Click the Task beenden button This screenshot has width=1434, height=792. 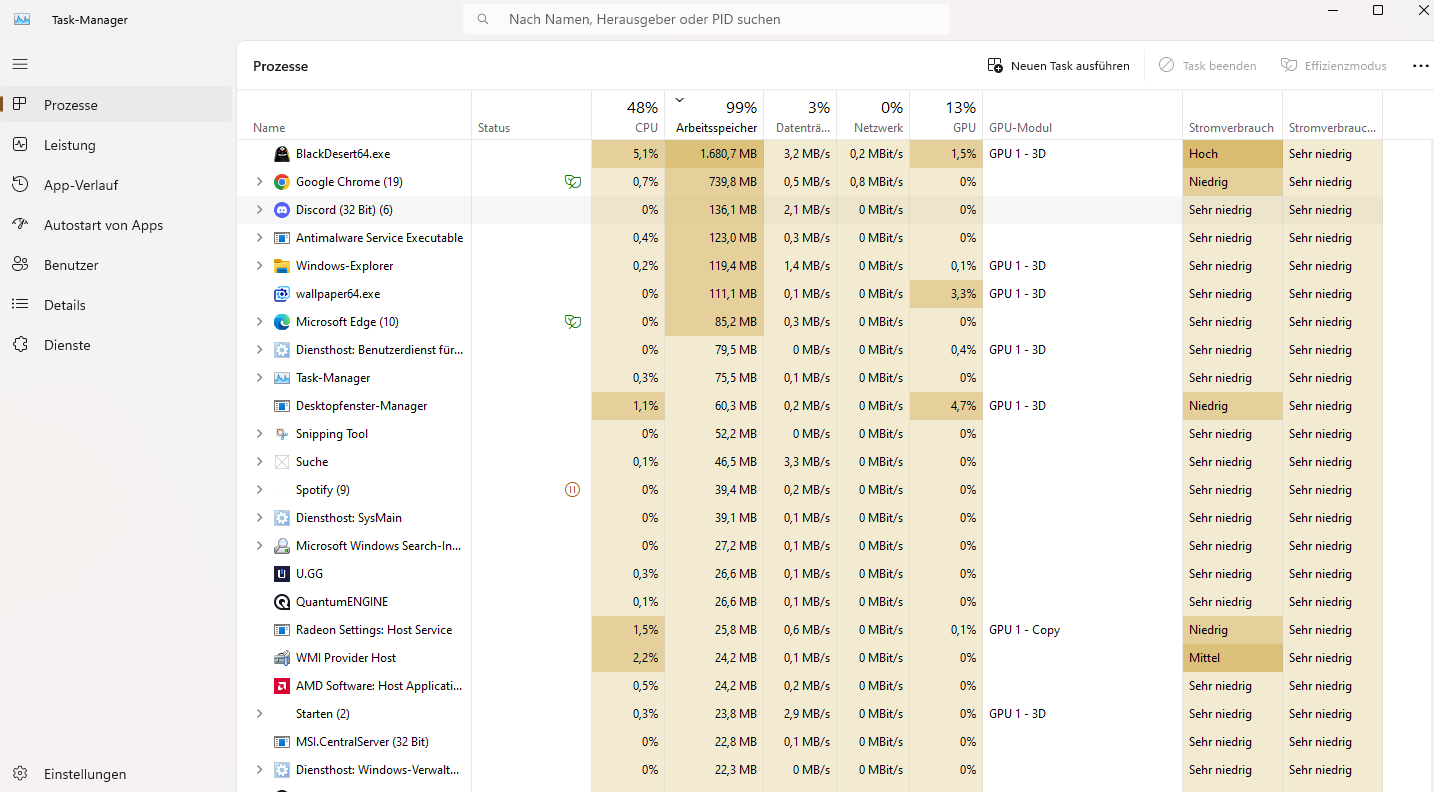[1207, 66]
